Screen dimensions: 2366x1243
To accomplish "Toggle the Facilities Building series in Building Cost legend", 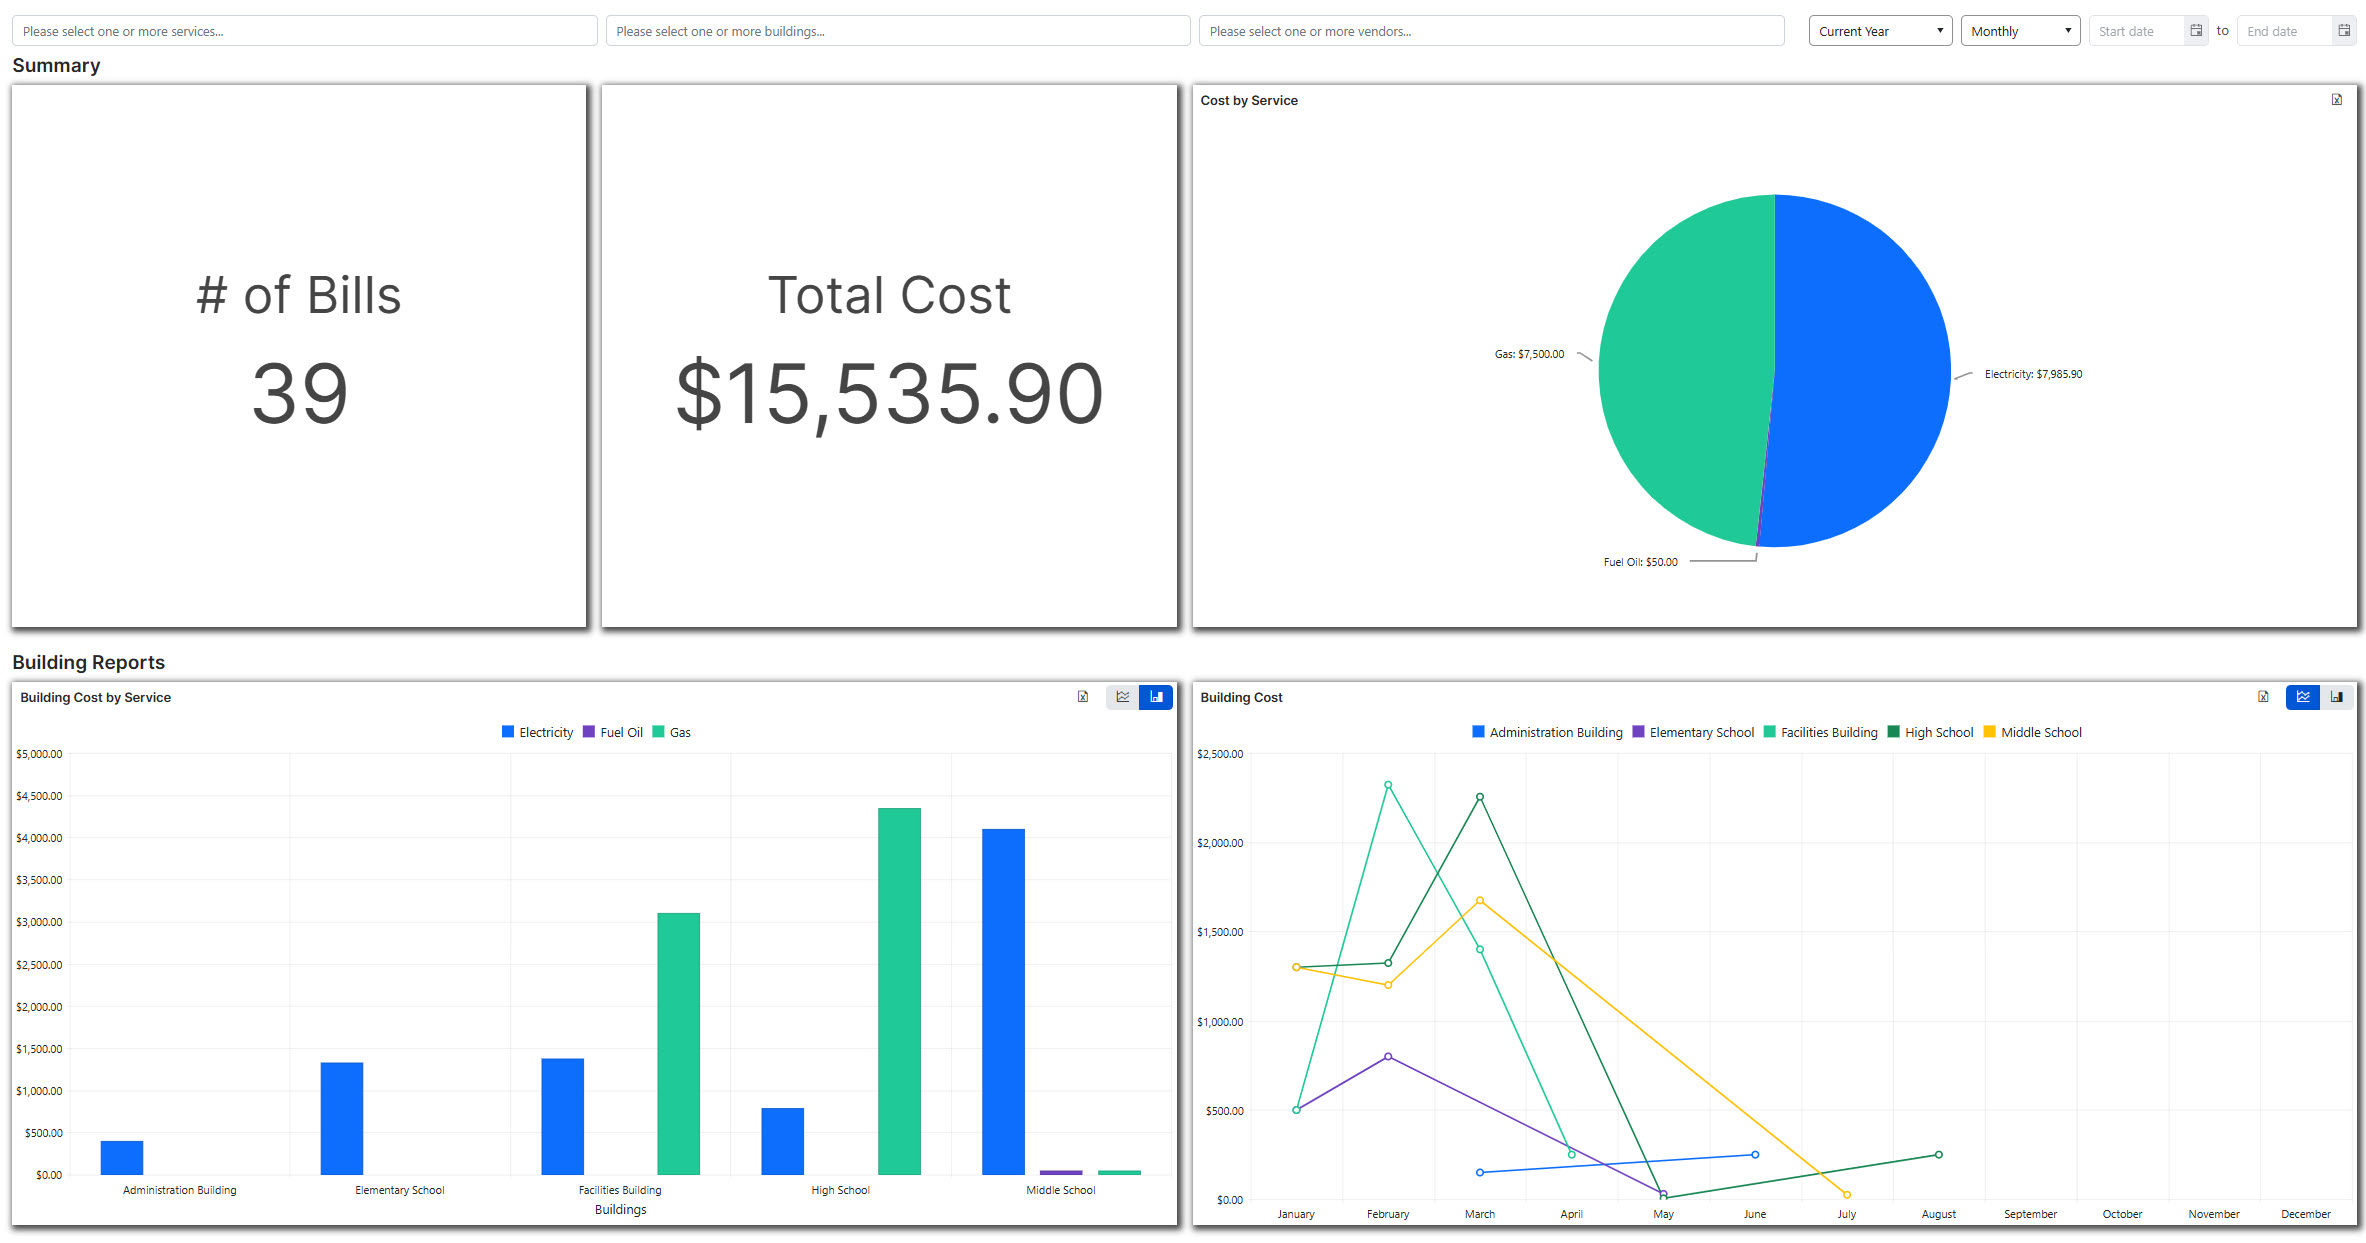I will [1822, 731].
